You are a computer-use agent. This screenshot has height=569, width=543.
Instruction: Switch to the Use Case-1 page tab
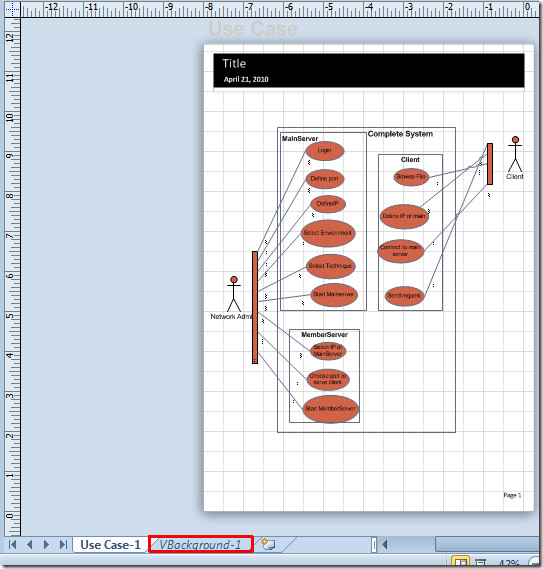110,545
